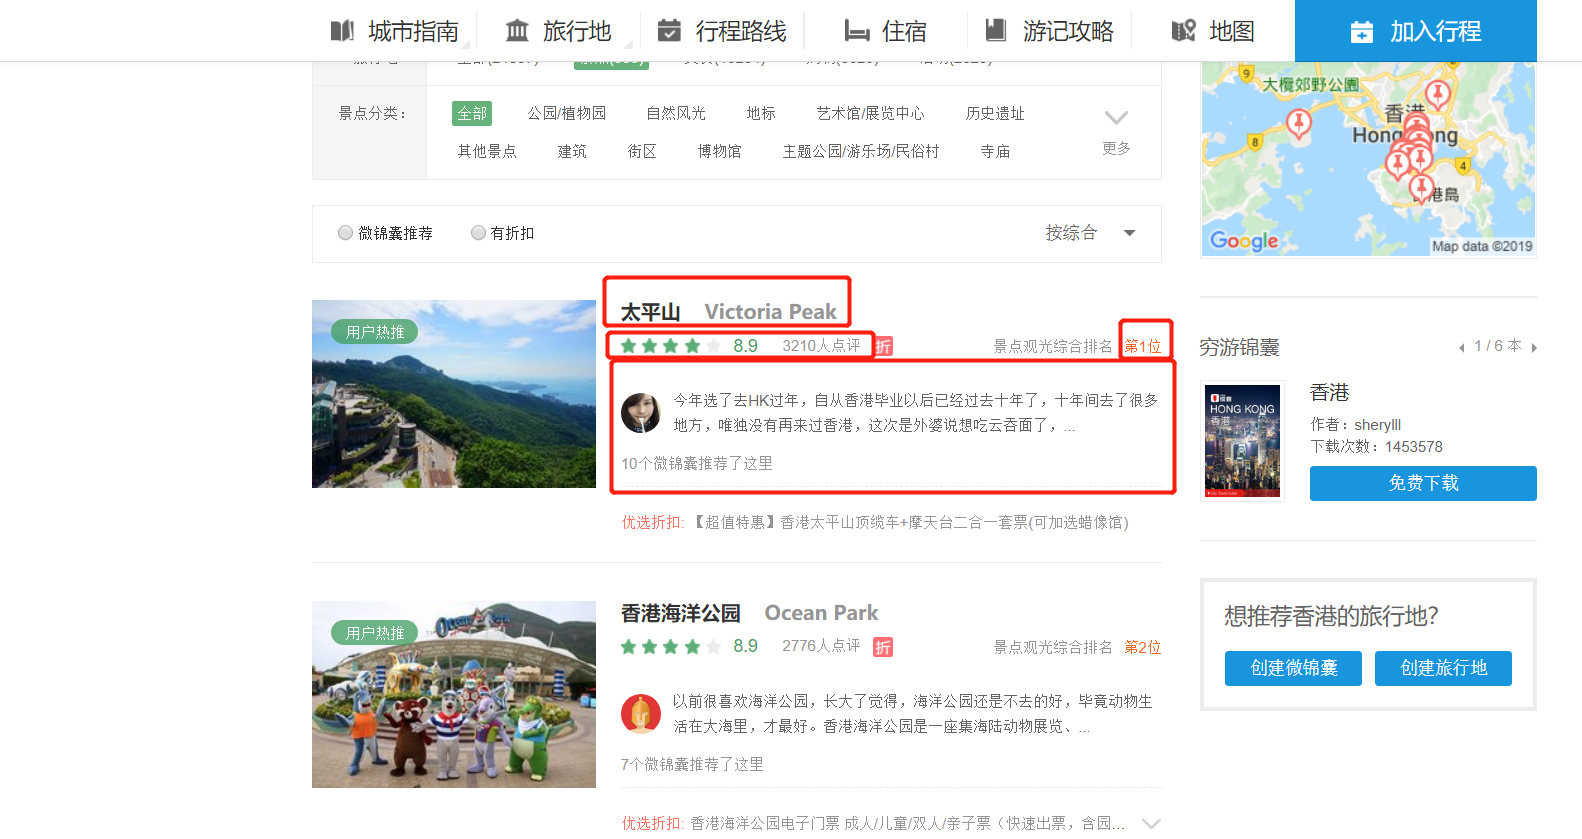This screenshot has height=839, width=1582.
Task: Filter by 地标
Action: 761,113
